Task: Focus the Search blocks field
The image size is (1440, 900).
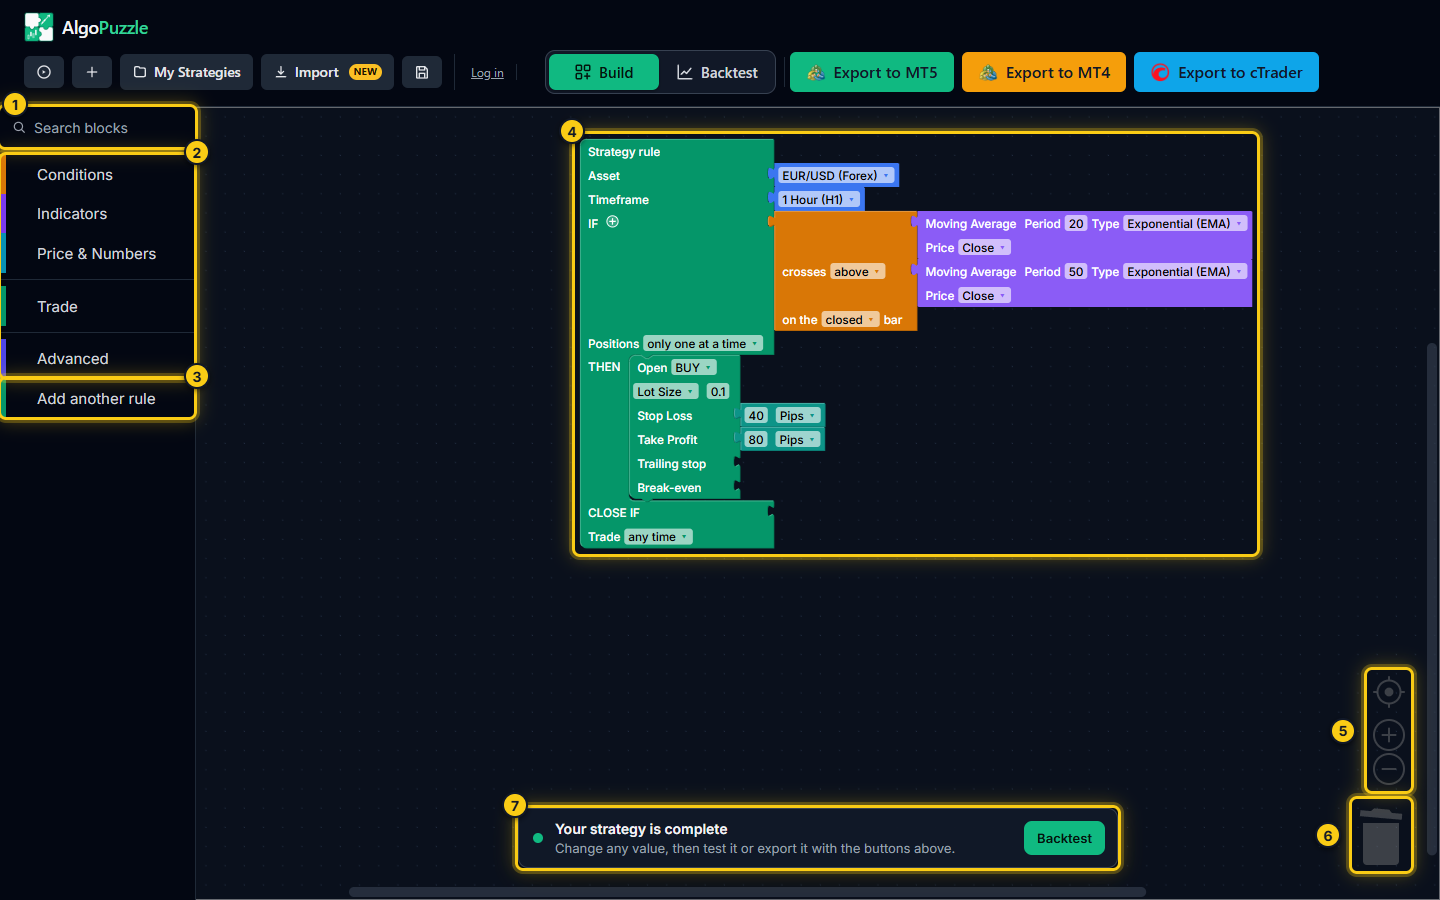Action: (98, 128)
